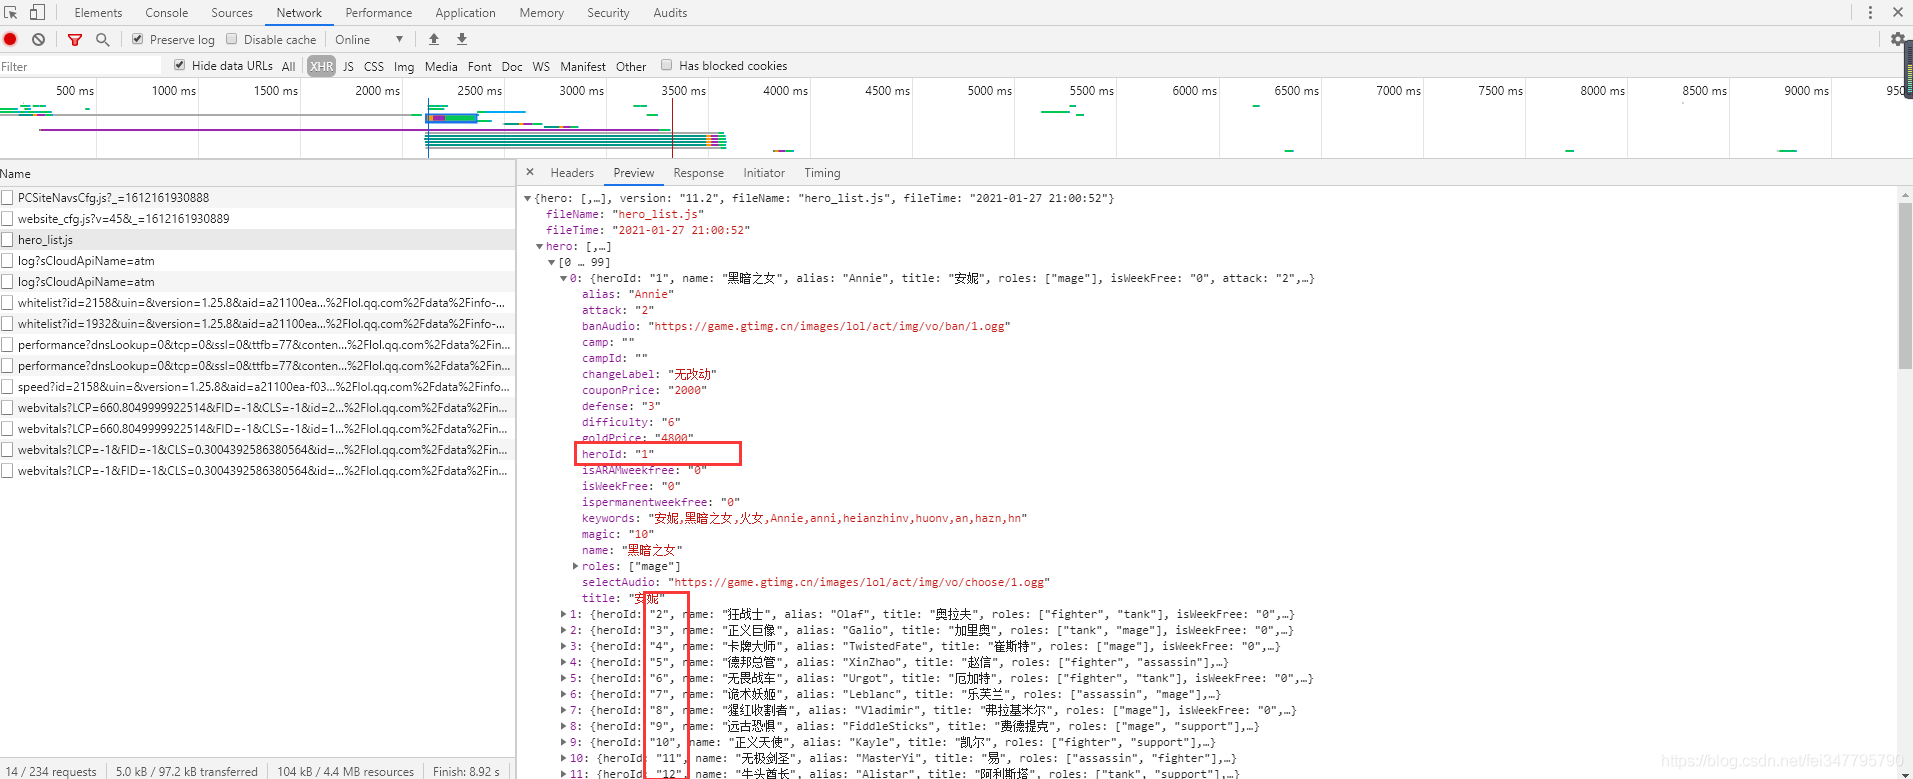Collapse the [0 … 99] range node
1913x779 pixels.
552,262
